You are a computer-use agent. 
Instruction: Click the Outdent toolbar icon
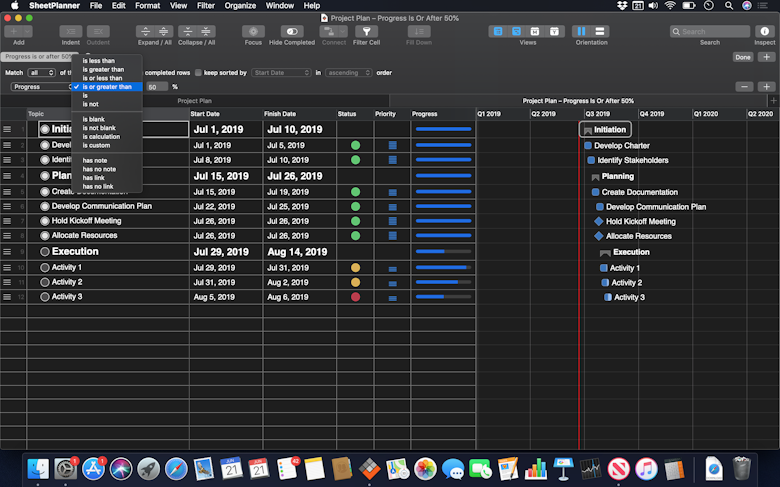[98, 31]
